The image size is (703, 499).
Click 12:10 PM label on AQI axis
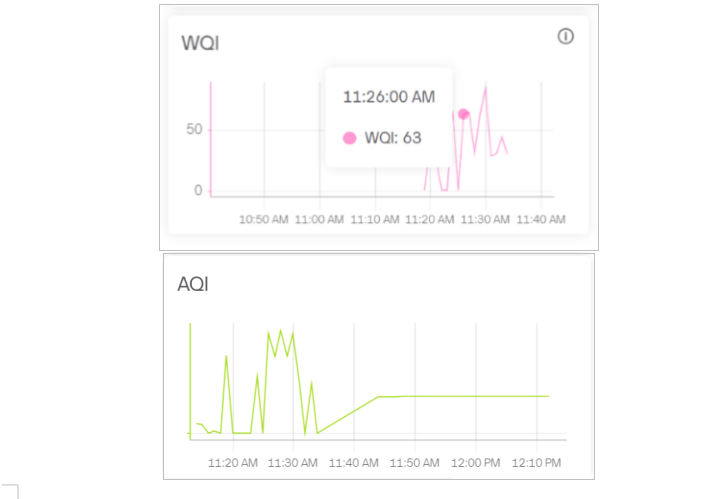click(x=537, y=463)
